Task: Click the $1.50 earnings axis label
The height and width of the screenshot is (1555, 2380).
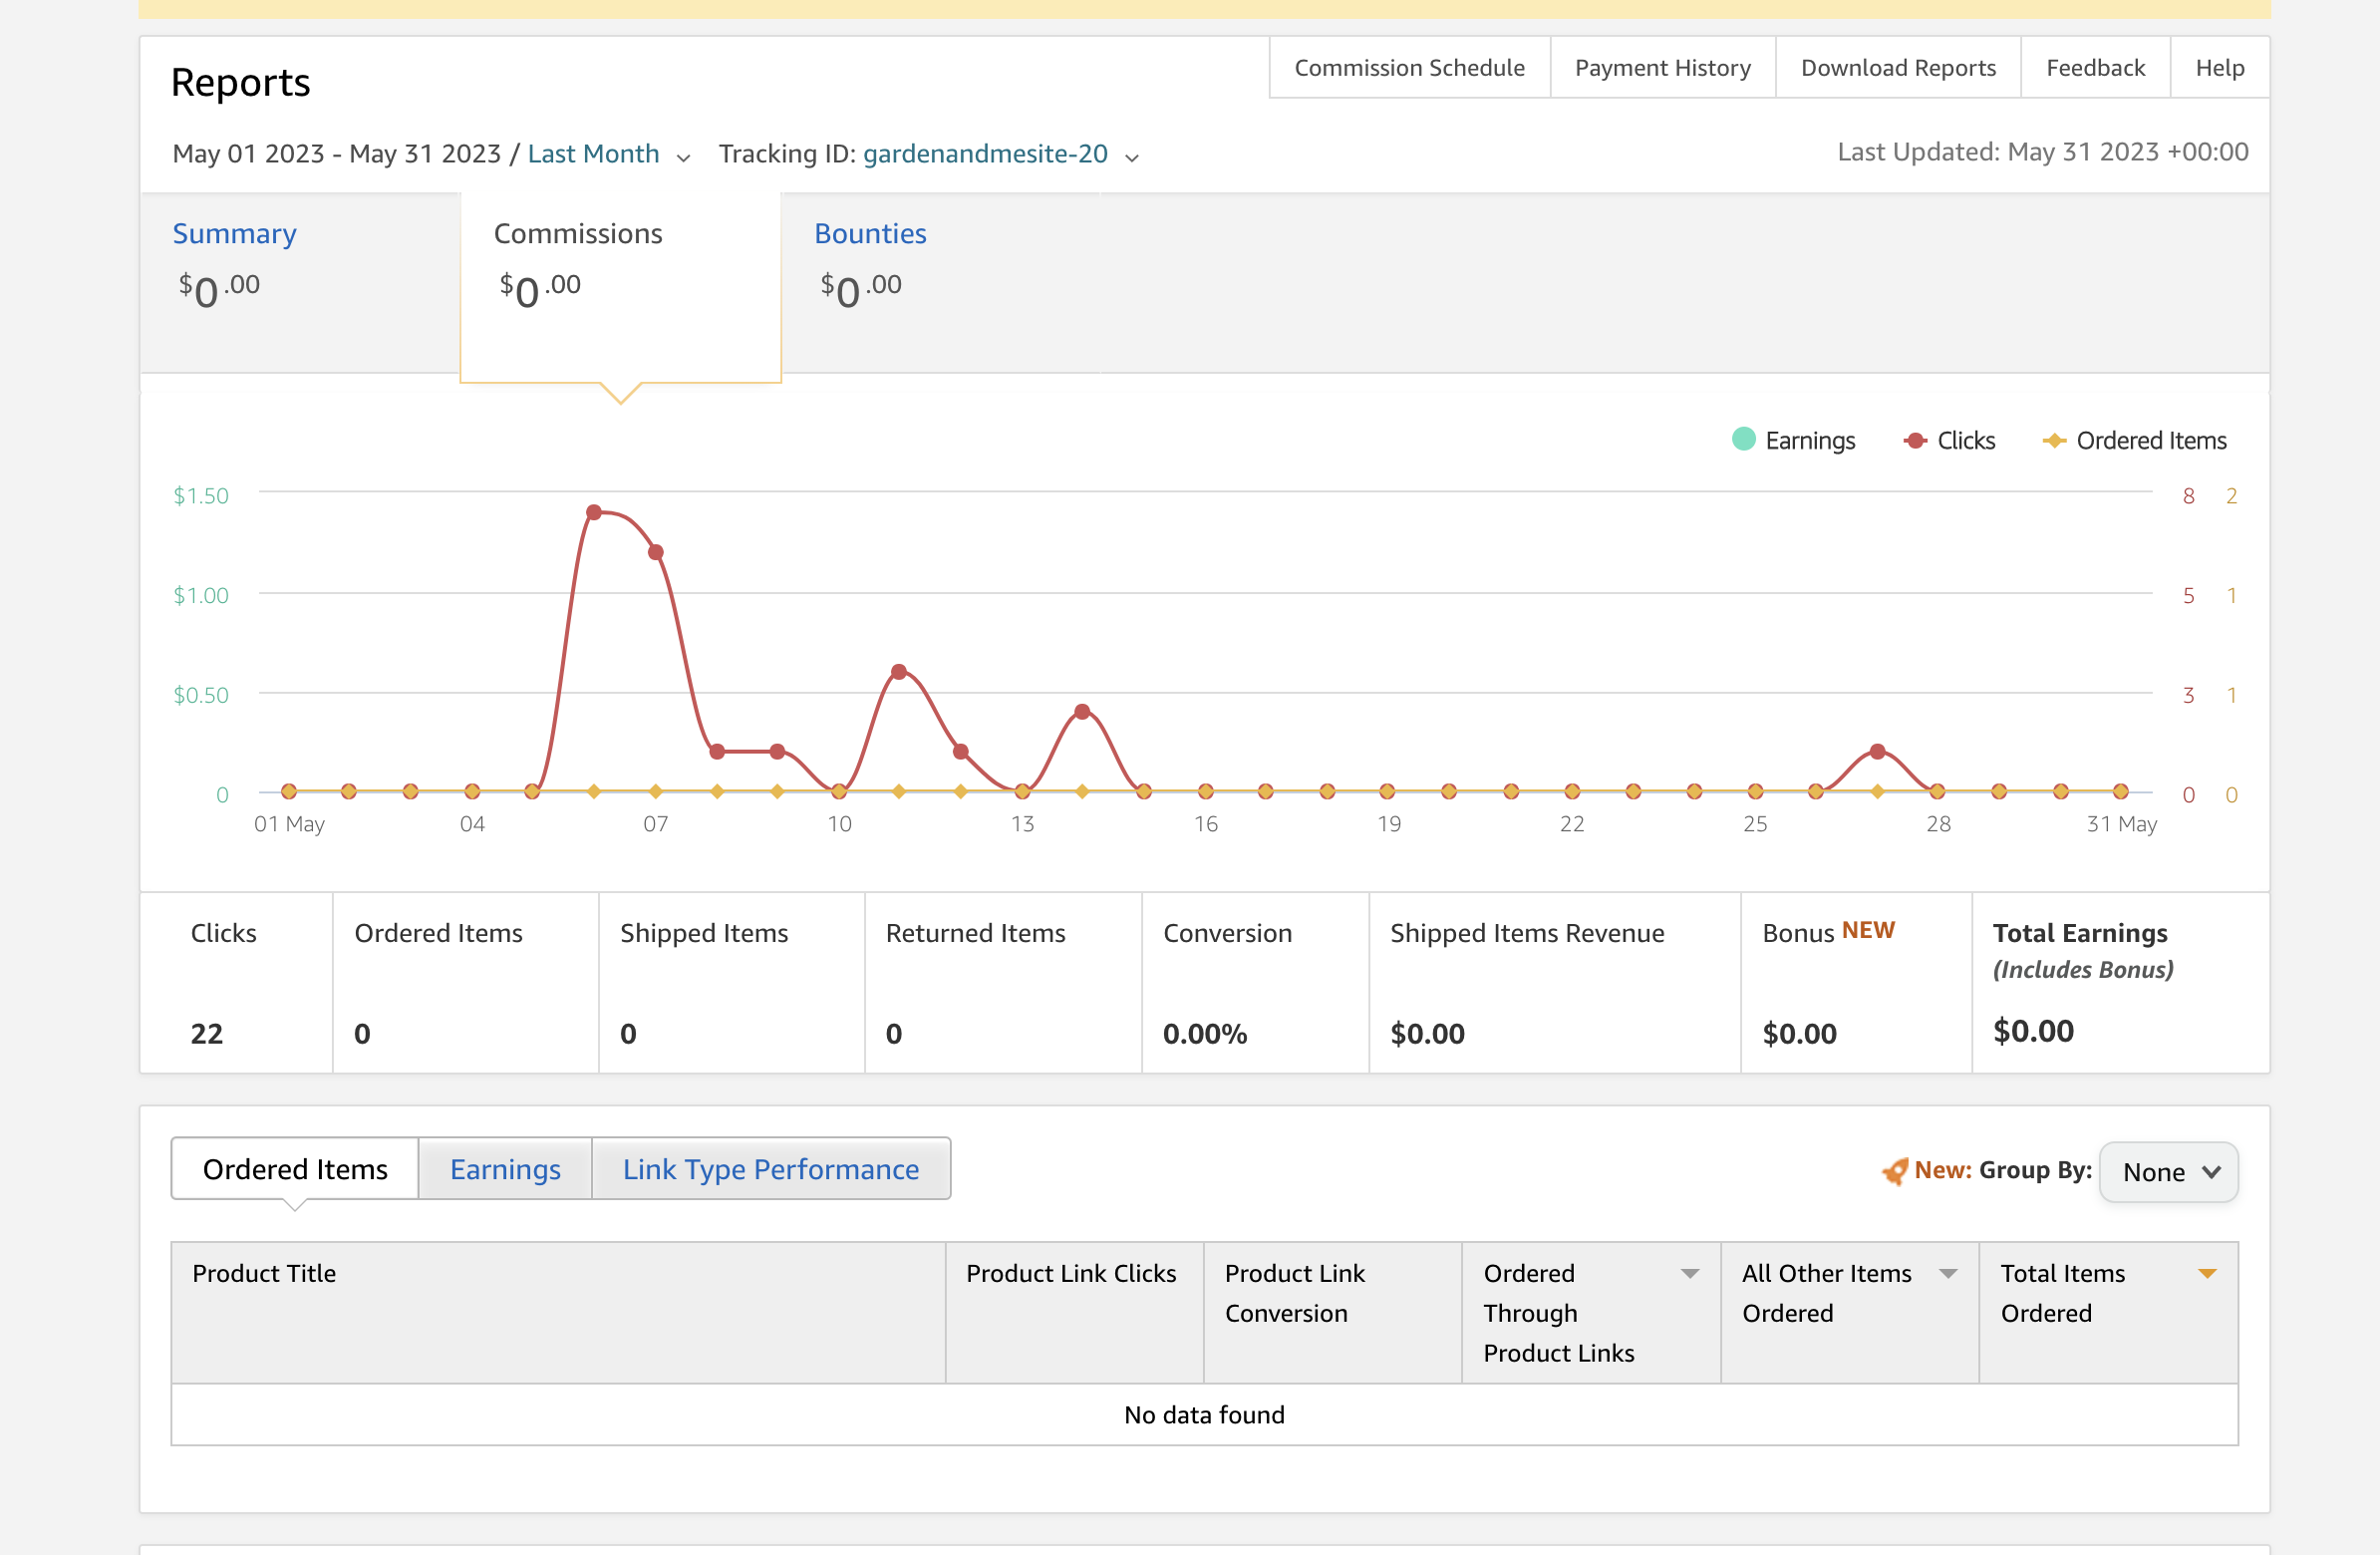Action: pos(201,495)
